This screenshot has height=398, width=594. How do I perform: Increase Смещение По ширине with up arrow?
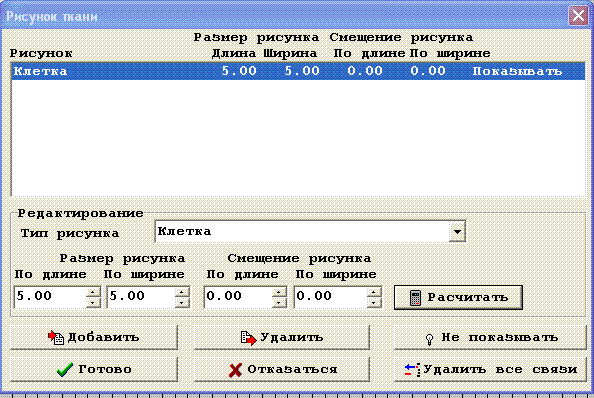pos(374,292)
